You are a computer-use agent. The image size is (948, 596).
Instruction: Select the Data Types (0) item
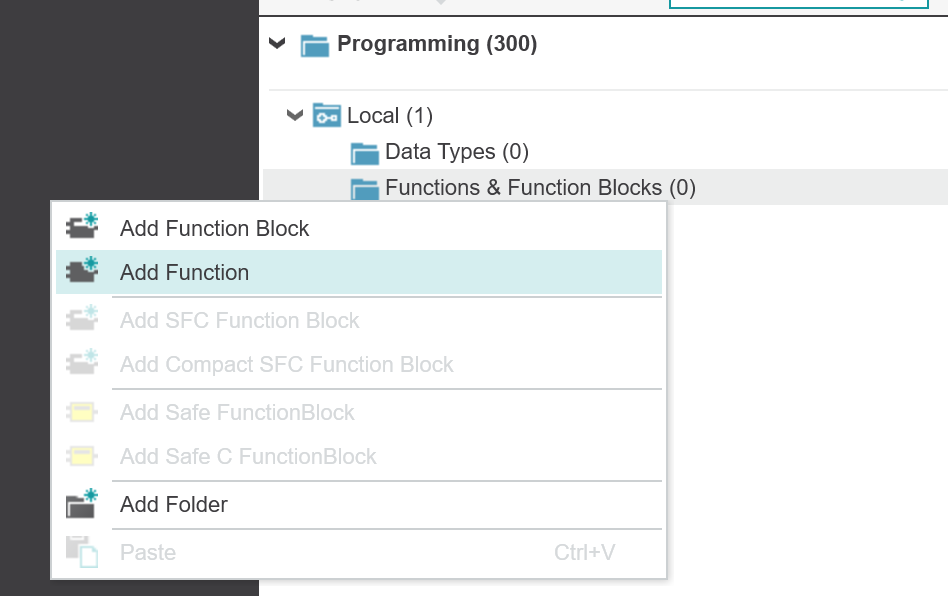[x=456, y=152]
